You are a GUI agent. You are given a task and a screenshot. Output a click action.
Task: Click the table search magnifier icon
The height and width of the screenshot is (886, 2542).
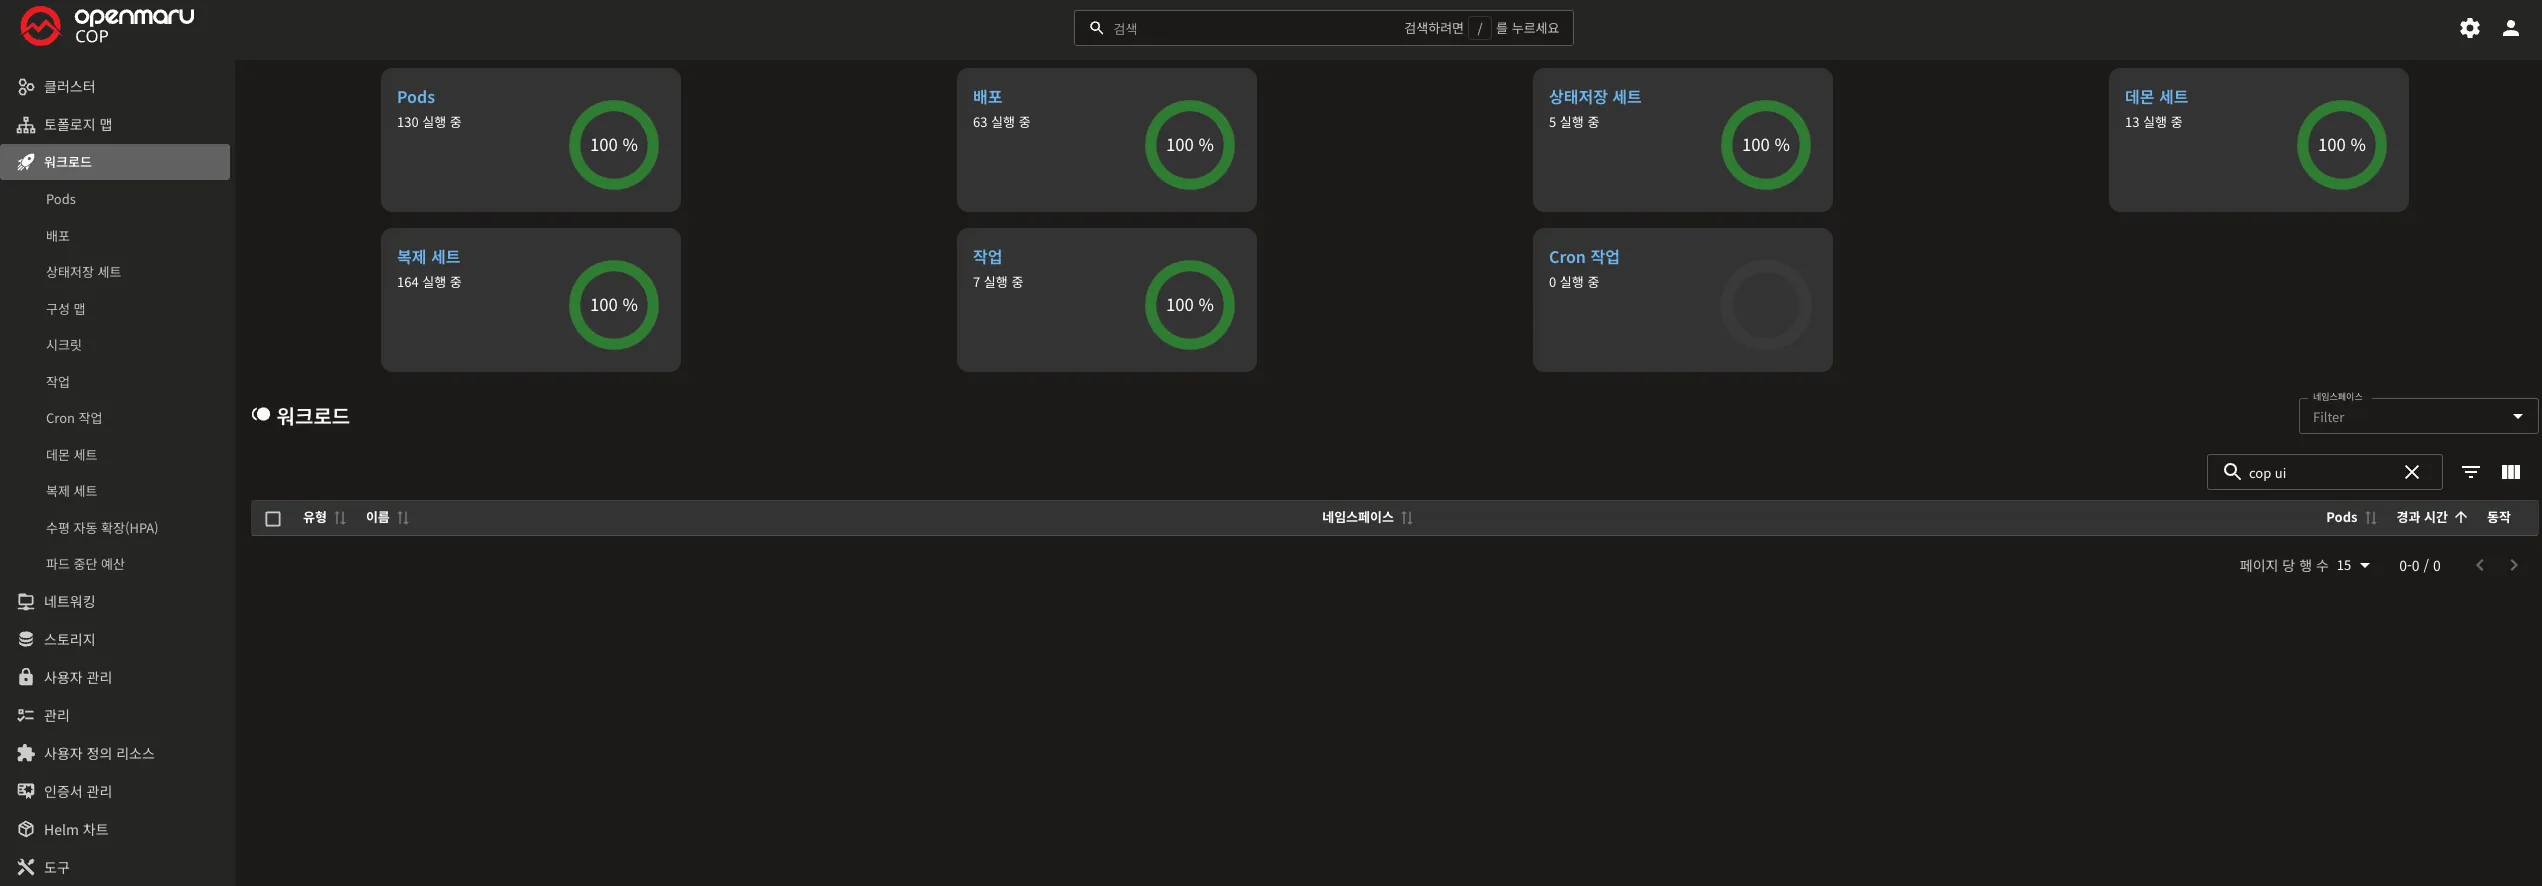coord(2231,471)
